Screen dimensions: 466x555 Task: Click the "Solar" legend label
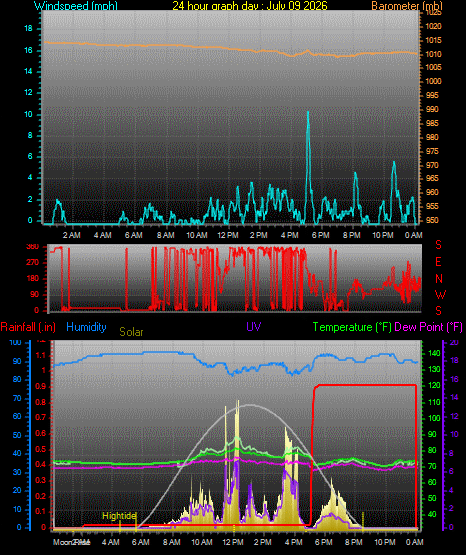tap(131, 332)
